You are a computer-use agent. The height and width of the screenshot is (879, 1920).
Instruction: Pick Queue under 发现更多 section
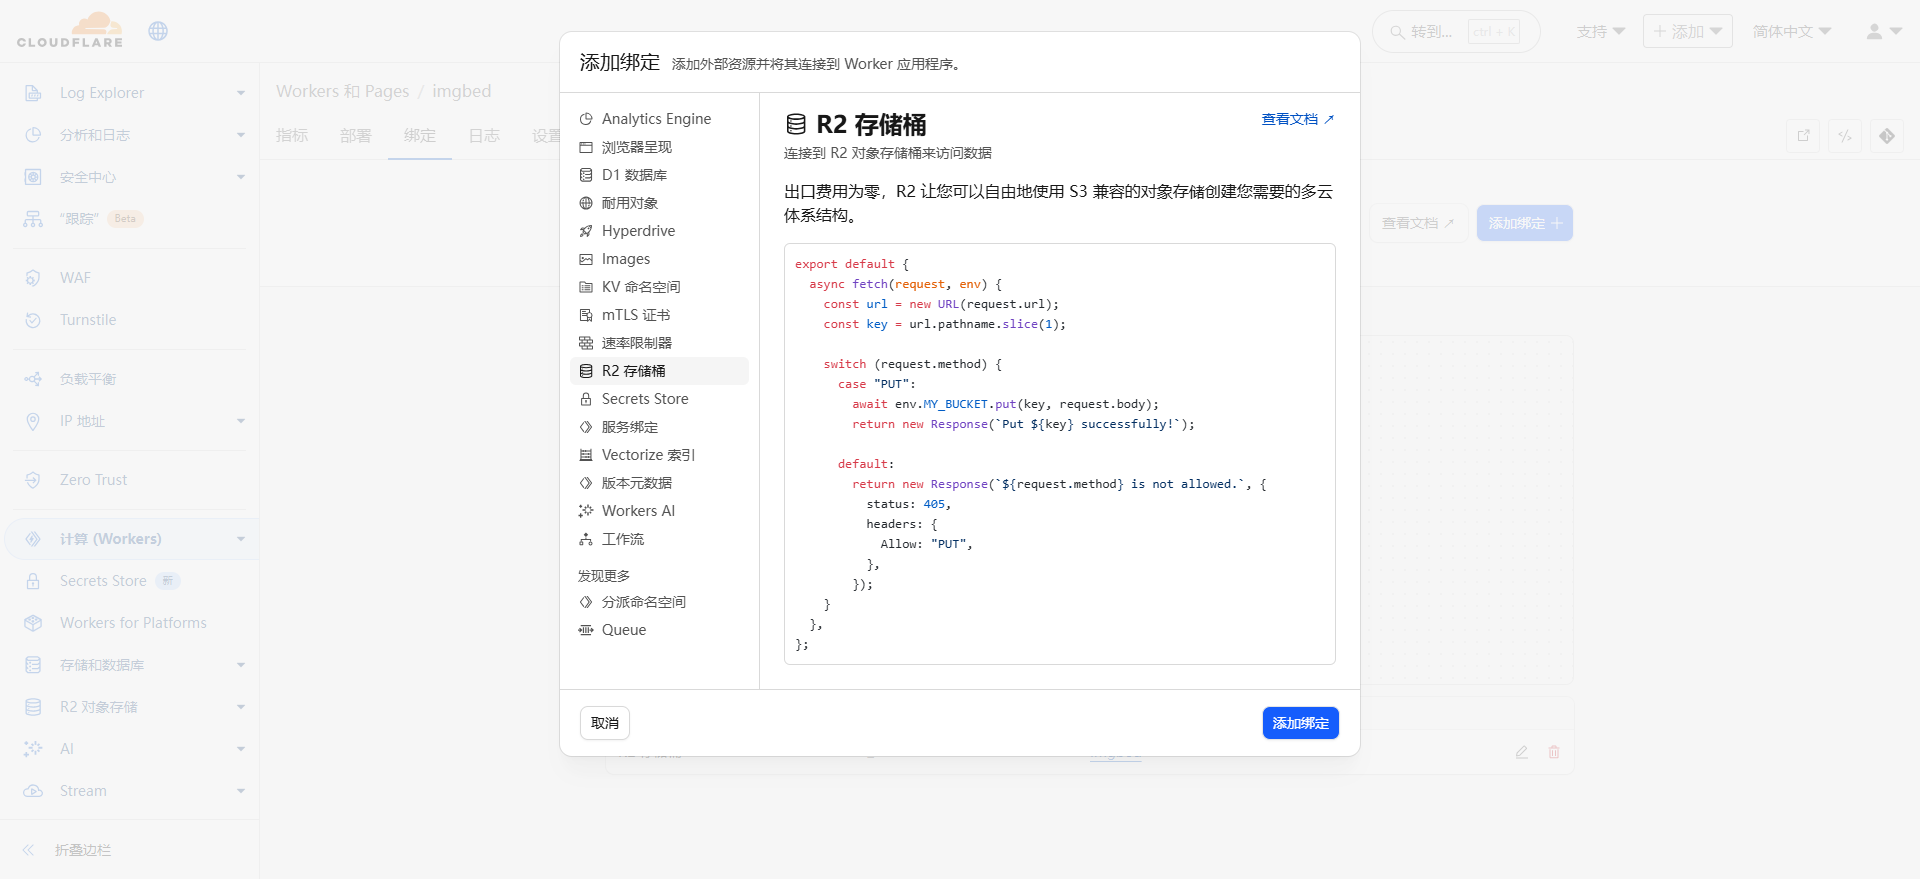[x=623, y=630]
